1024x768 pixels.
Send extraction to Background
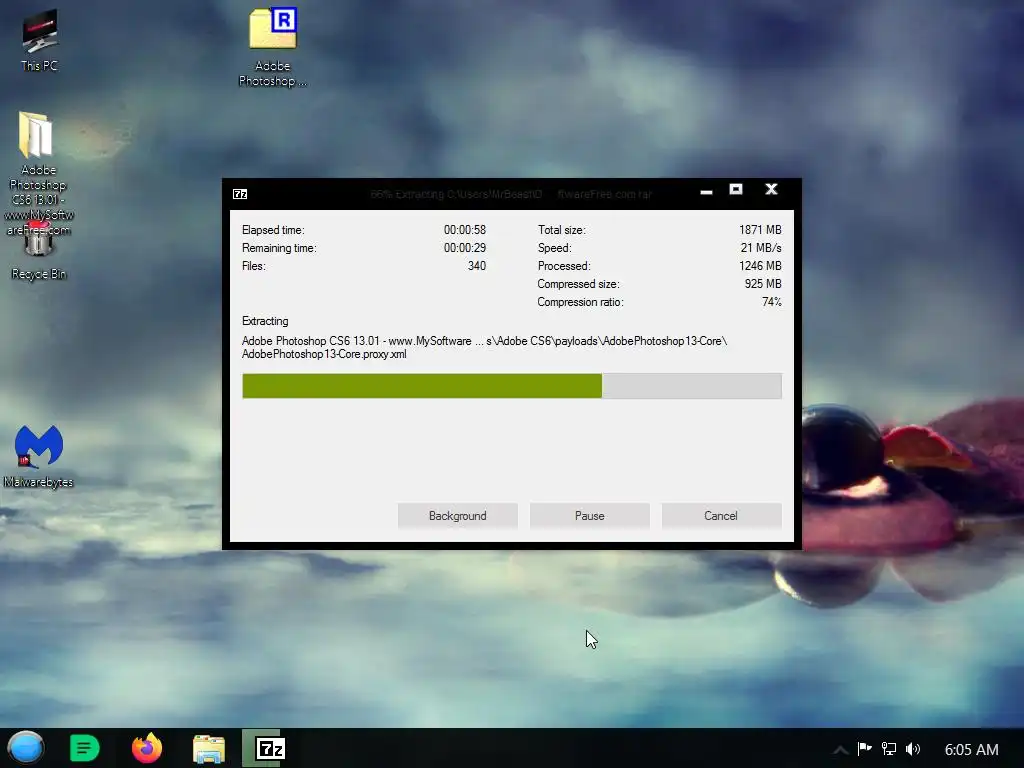pos(458,516)
